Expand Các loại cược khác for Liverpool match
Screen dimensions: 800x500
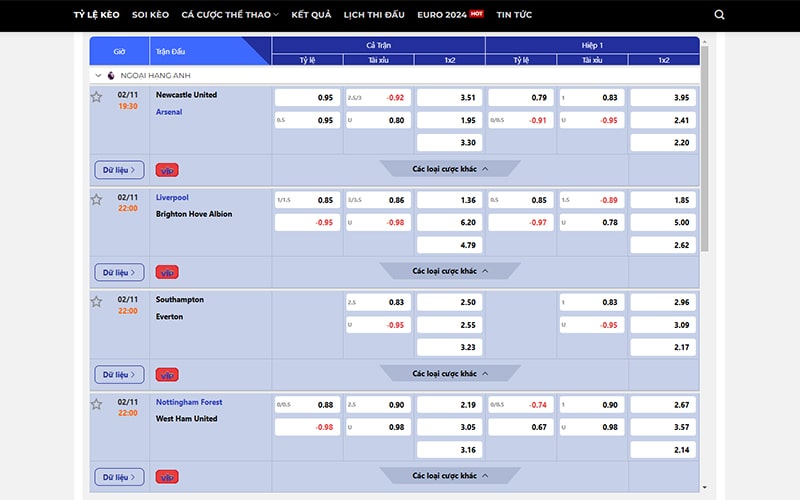[x=450, y=271]
